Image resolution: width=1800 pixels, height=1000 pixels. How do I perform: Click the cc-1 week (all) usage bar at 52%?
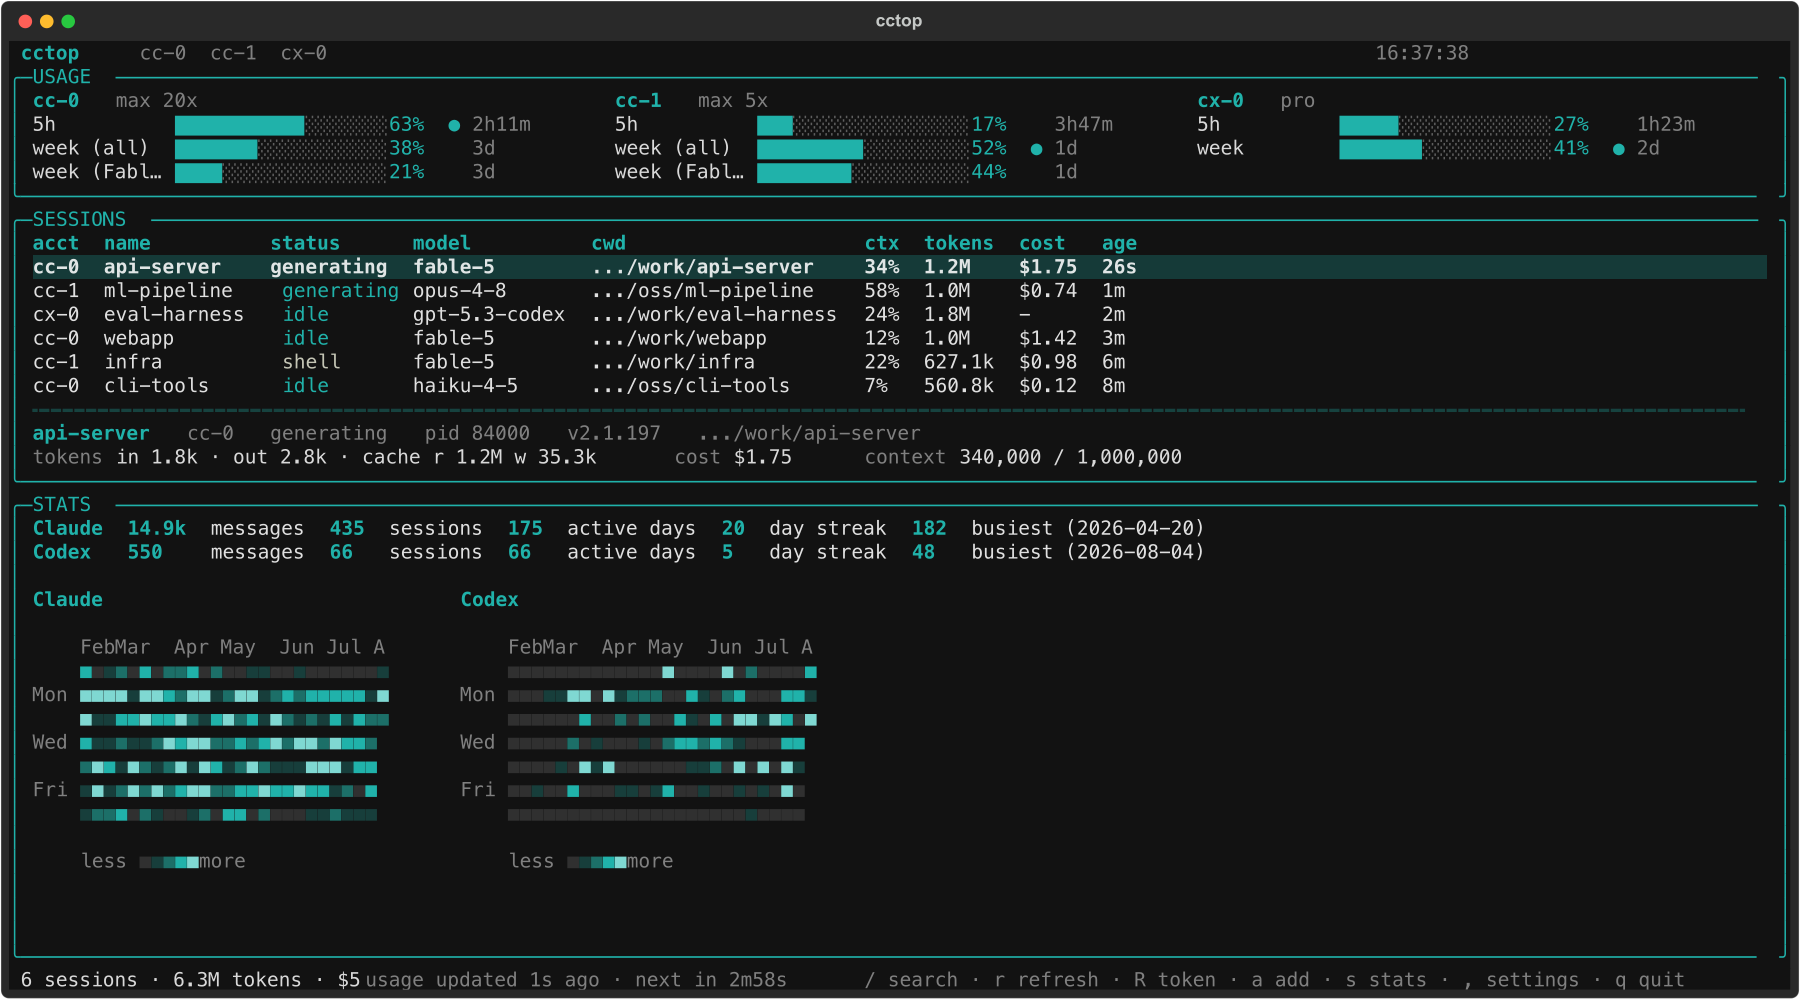click(x=862, y=149)
